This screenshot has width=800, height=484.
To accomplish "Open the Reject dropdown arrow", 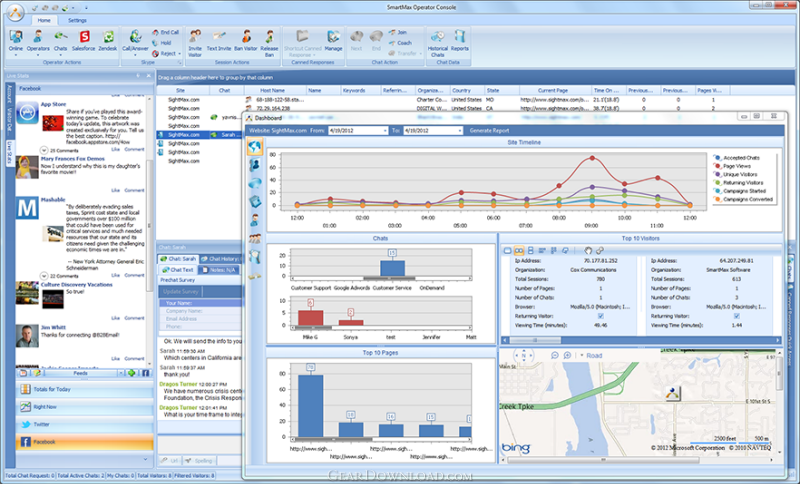I will tap(180, 54).
